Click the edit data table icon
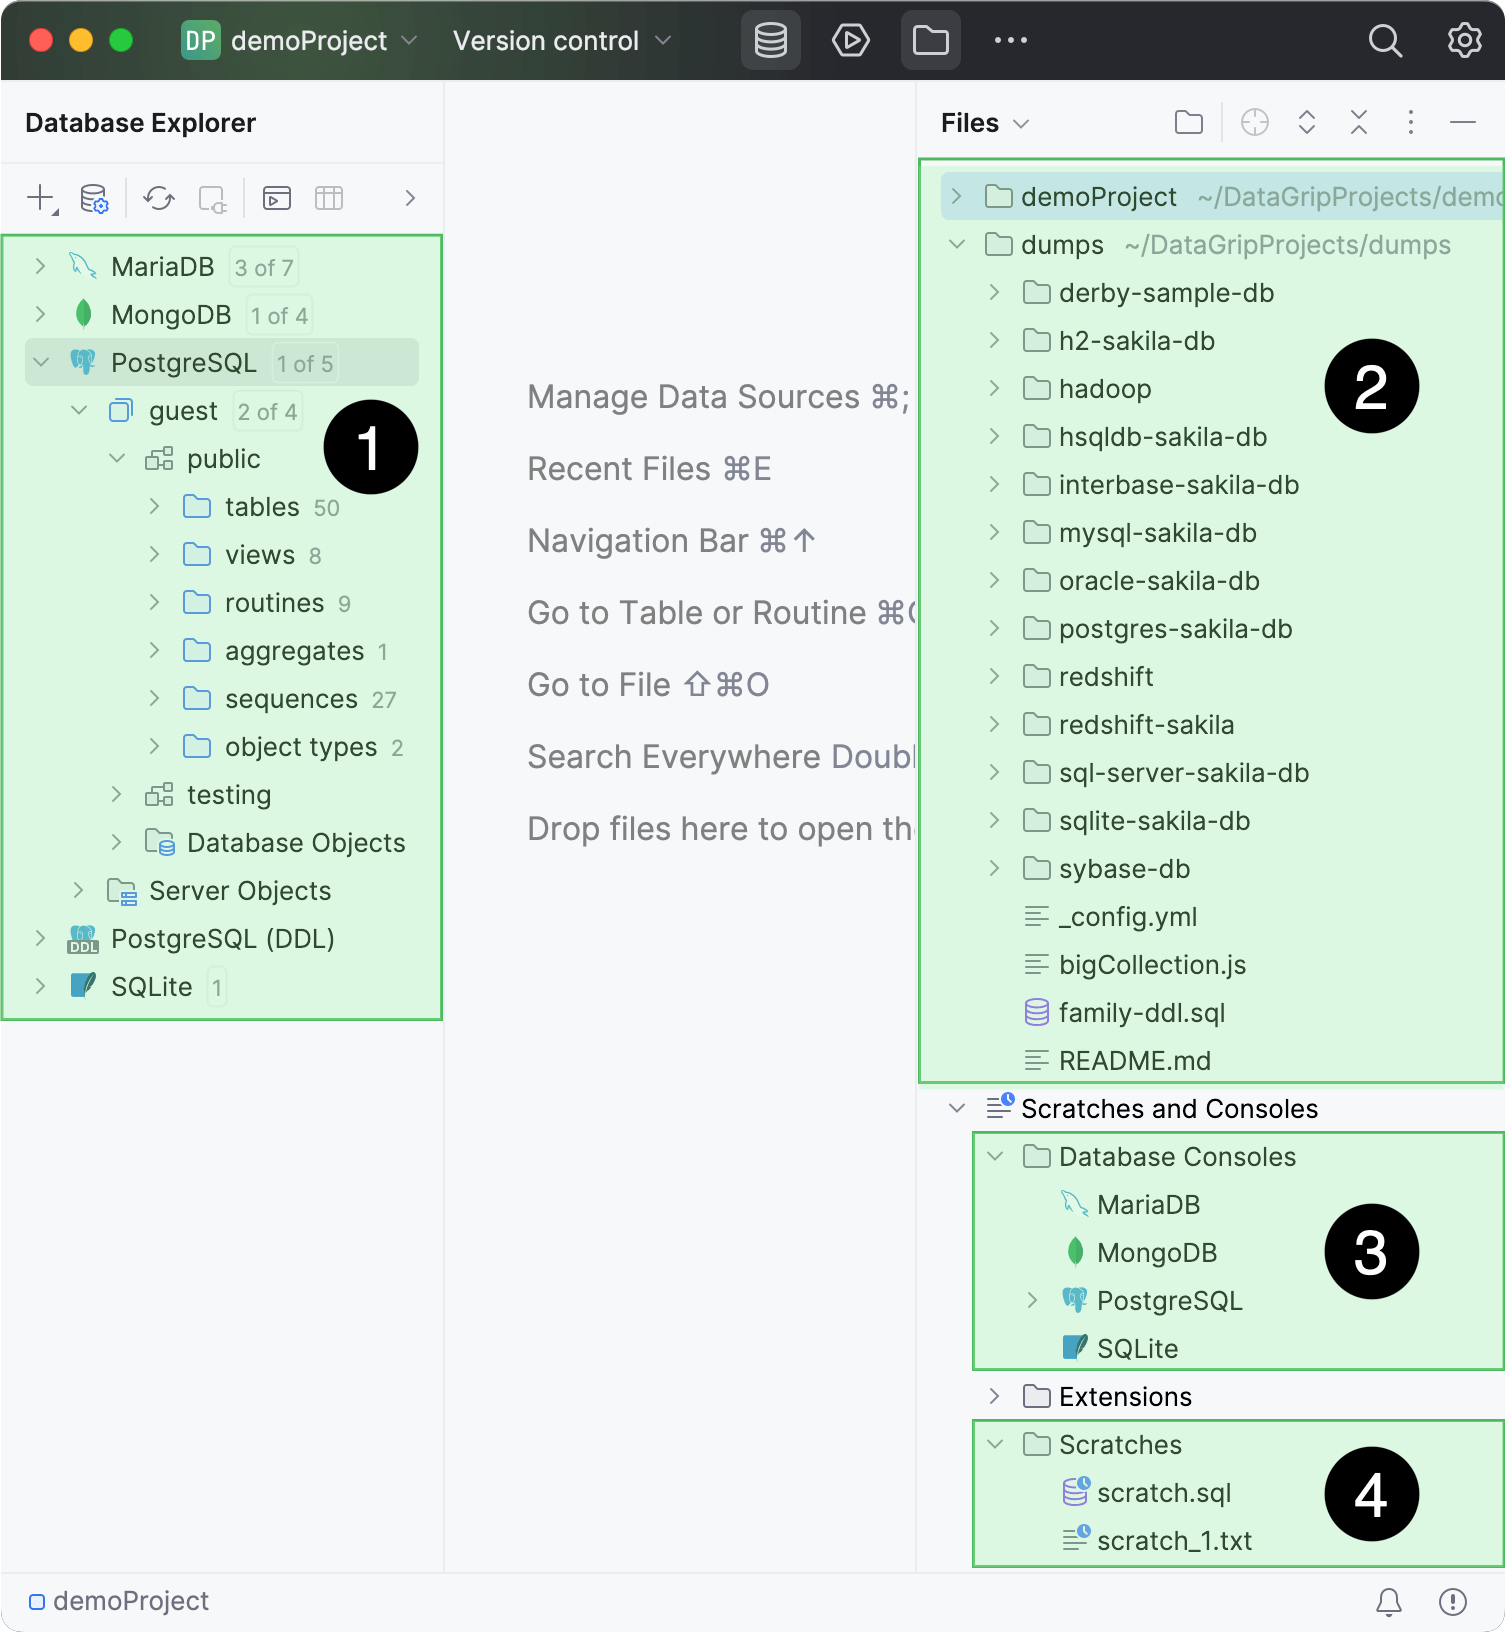1505x1632 pixels. pos(328,198)
